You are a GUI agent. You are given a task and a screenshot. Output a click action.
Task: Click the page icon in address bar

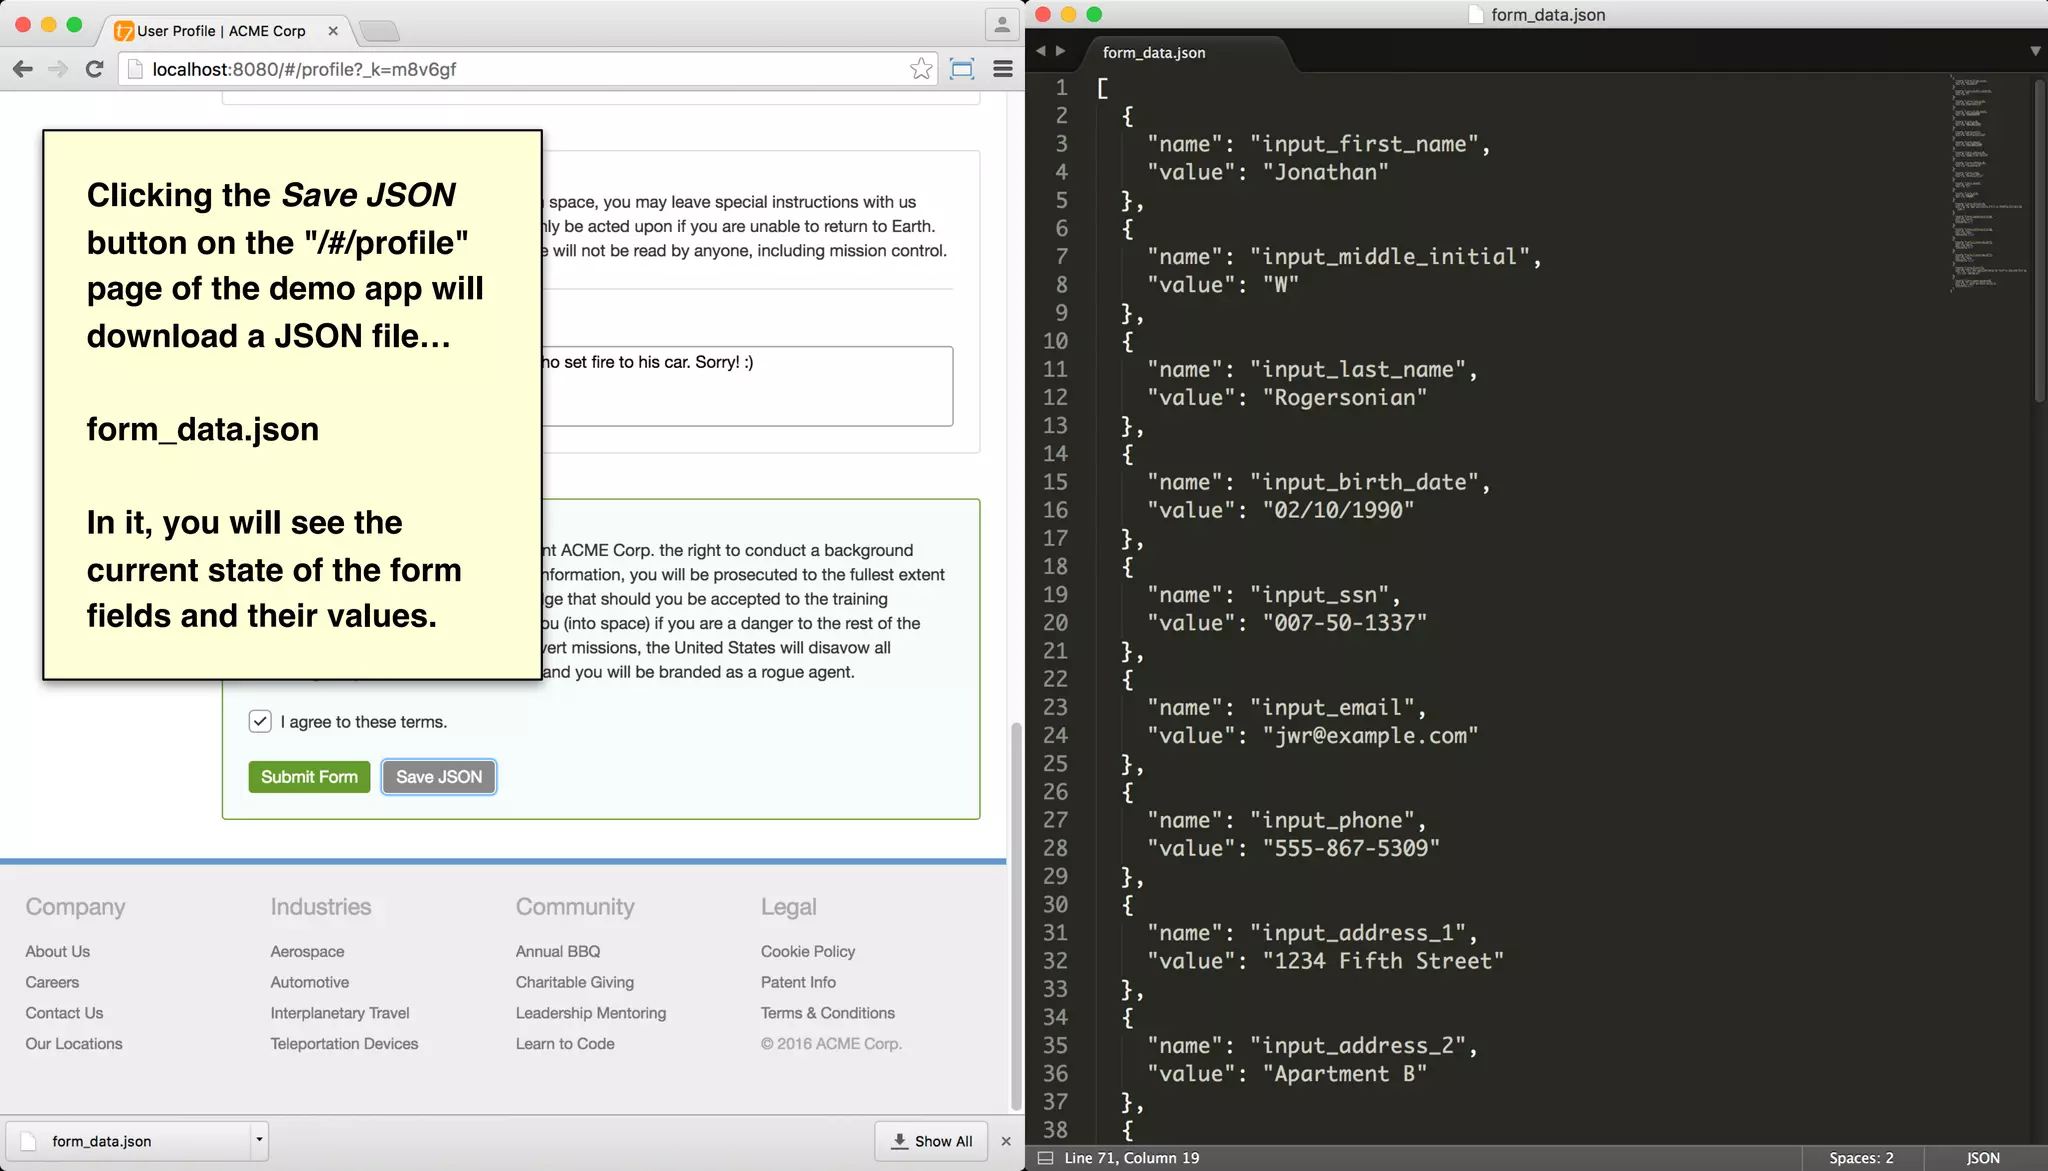pos(135,69)
